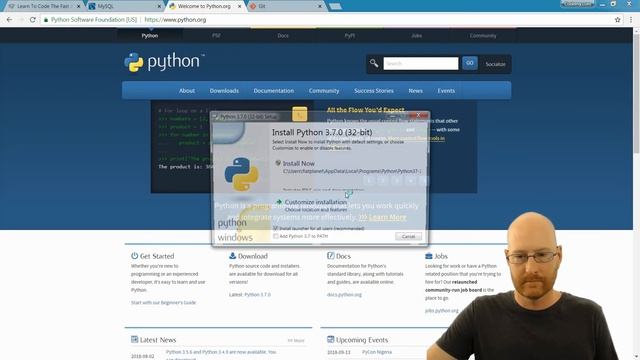Bookmark page with the star icon

pos(618,20)
